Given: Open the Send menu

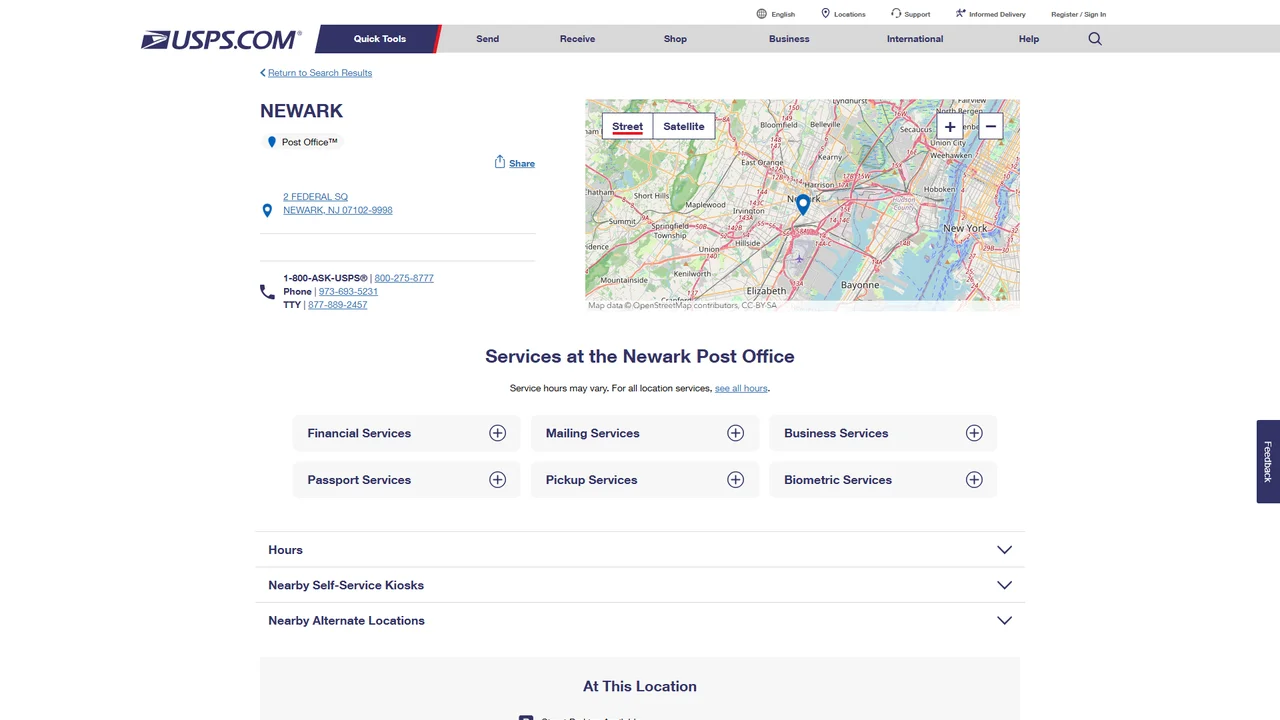Looking at the screenshot, I should point(488,39).
